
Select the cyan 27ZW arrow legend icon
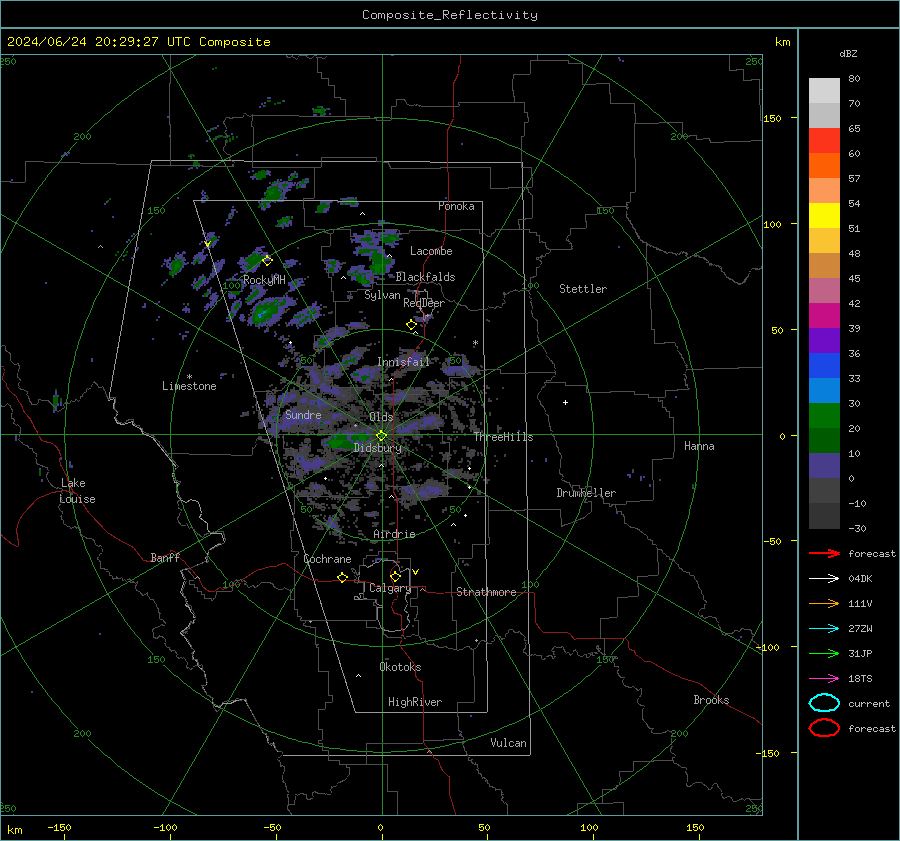coord(824,629)
